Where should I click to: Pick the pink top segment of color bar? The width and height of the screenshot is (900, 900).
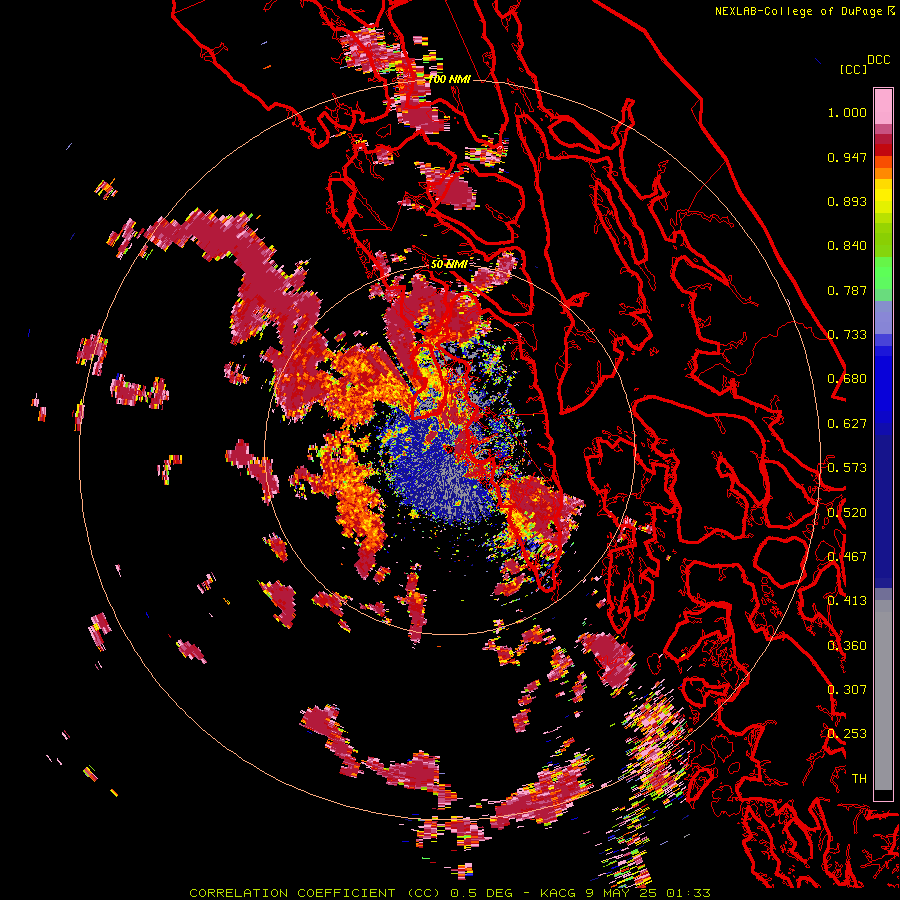[883, 106]
